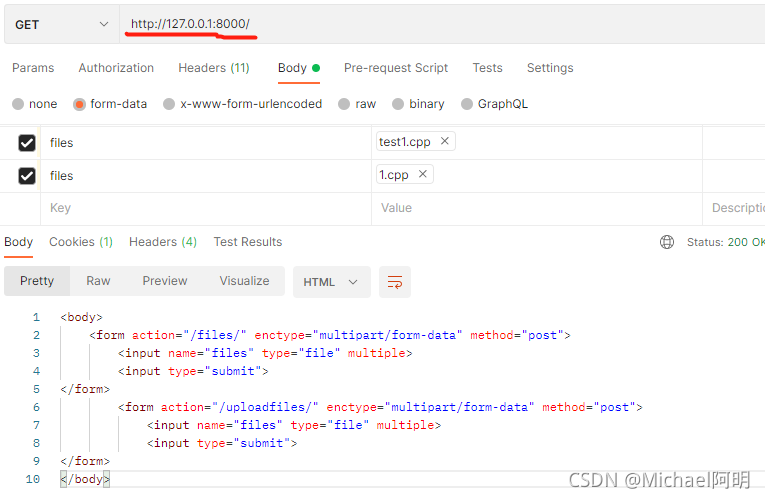765x498 pixels.
Task: Switch to the Tests tab
Action: (x=487, y=68)
